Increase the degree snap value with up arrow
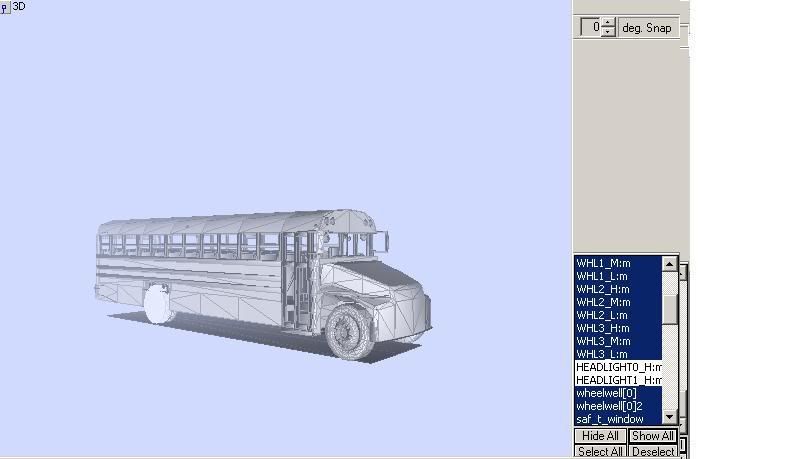800x459 pixels. (x=609, y=23)
